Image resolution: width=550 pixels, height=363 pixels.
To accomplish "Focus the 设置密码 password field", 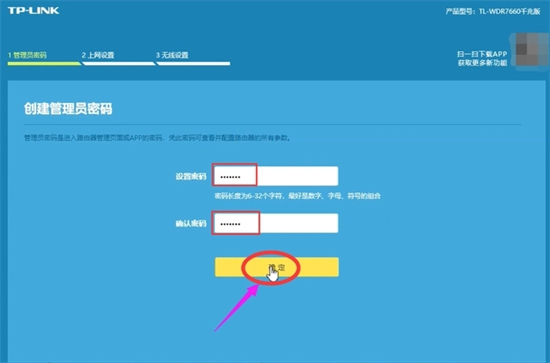I will coord(276,176).
